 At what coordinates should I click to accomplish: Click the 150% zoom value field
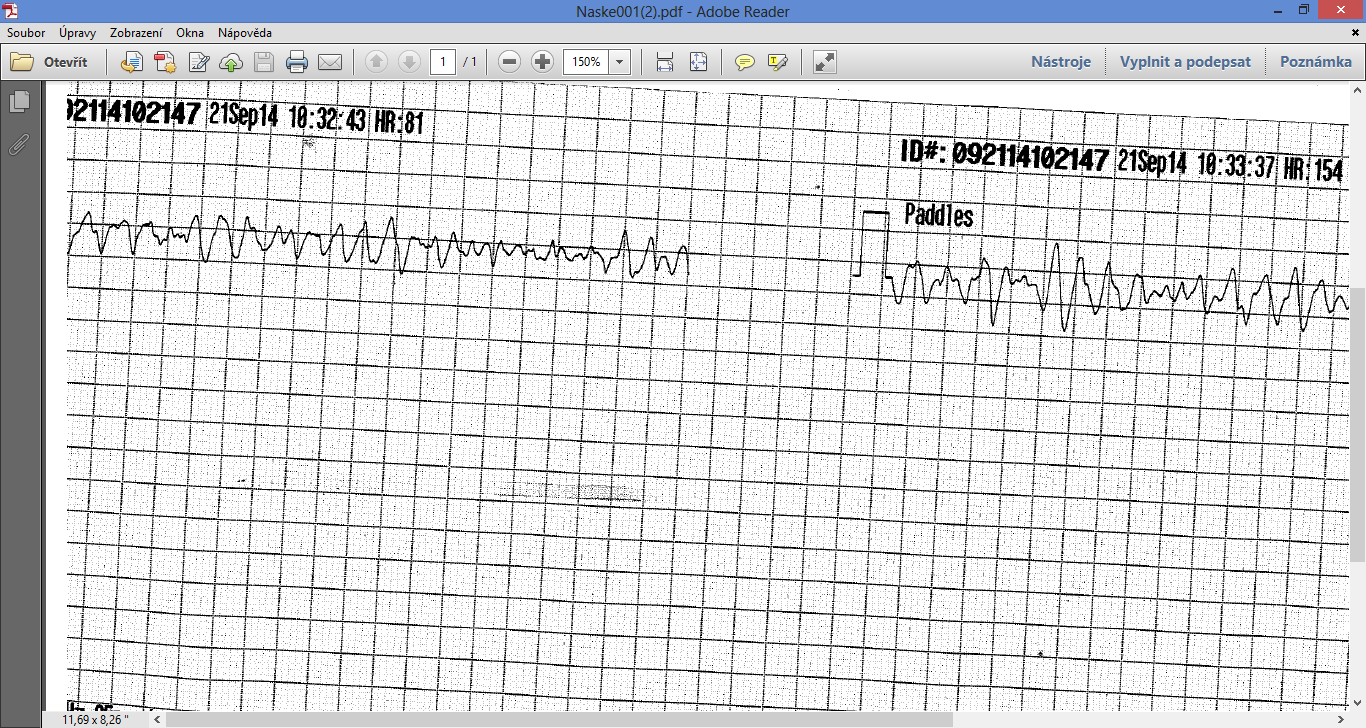[x=586, y=62]
